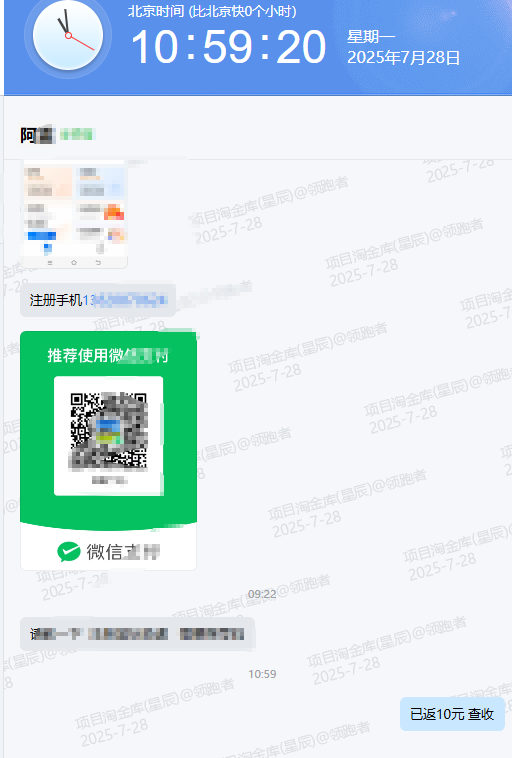
Task: Click the colored avatar inside the QR code
Action: [109, 432]
